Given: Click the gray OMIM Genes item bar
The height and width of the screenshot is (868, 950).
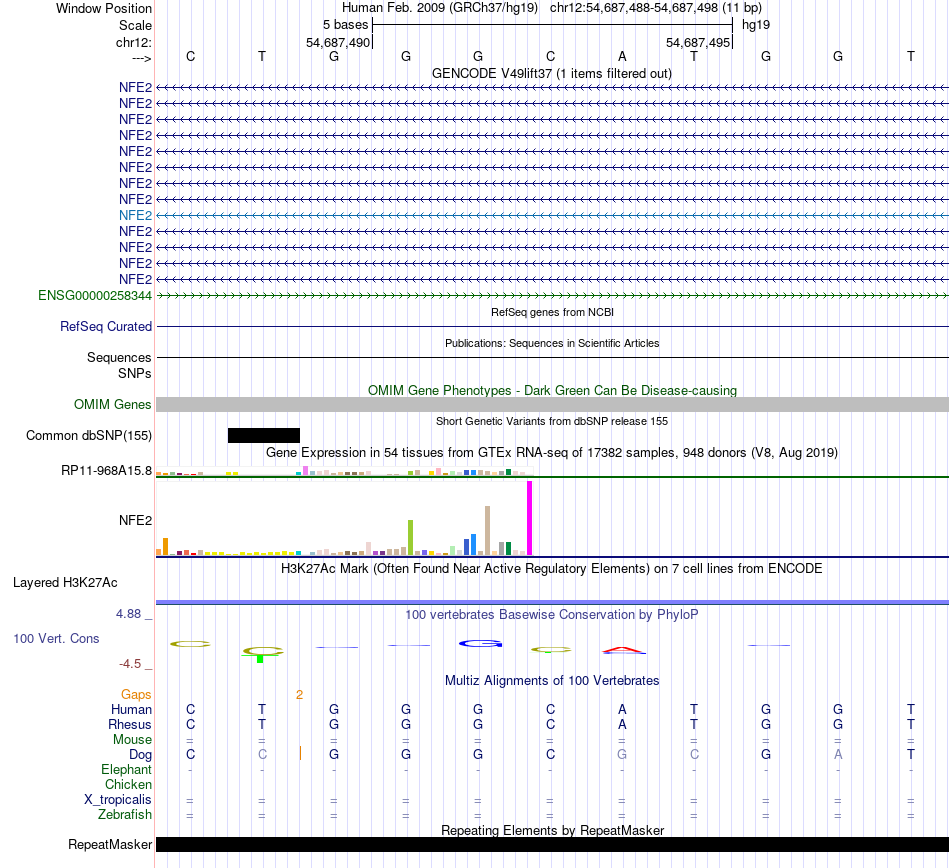Looking at the screenshot, I should (x=552, y=405).
